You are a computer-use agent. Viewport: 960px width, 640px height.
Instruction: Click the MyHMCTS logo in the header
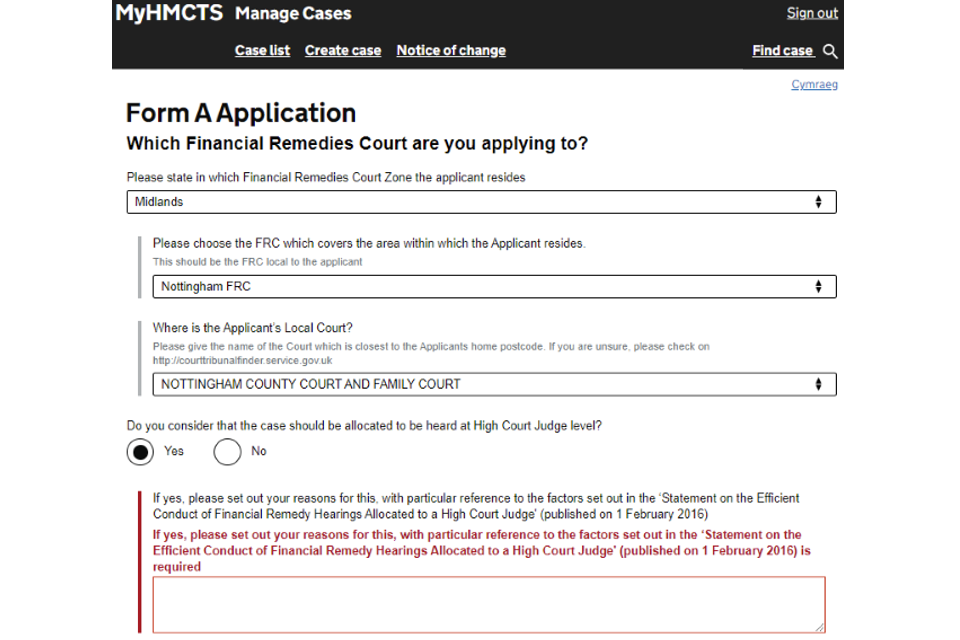point(169,14)
